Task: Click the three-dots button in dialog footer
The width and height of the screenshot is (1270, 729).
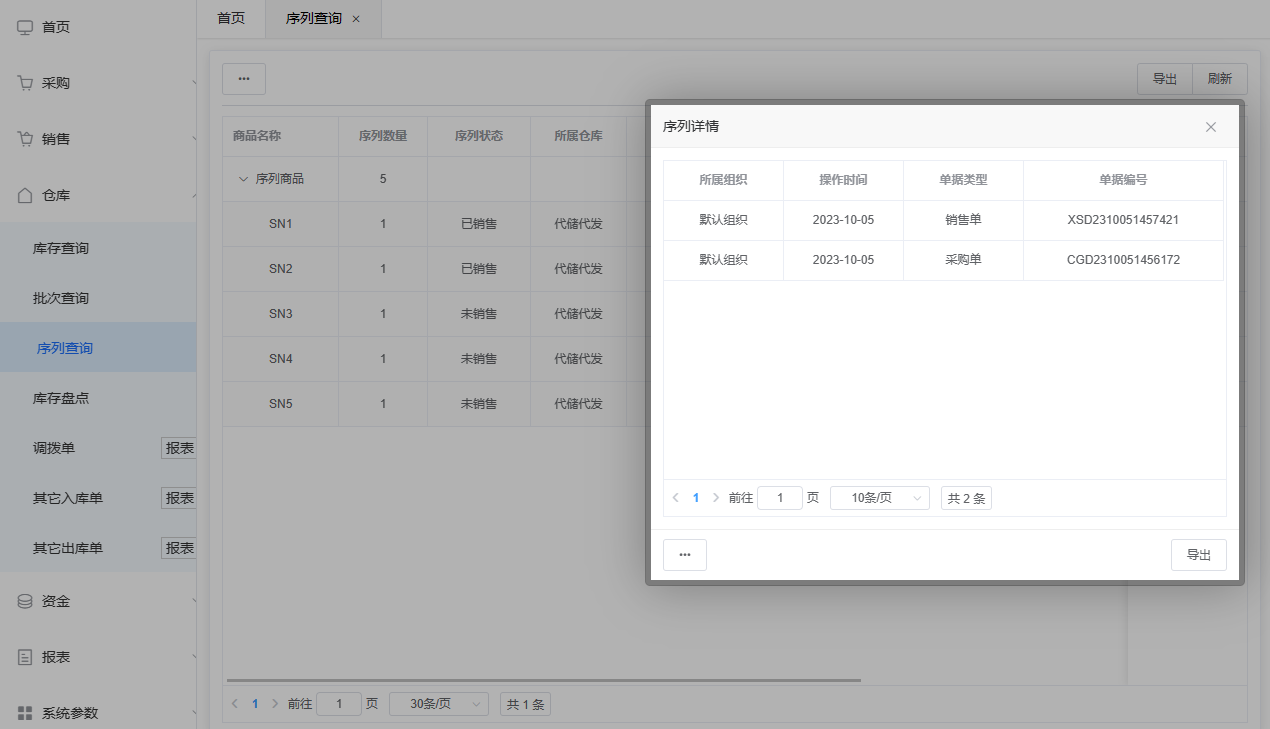Action: coord(685,555)
